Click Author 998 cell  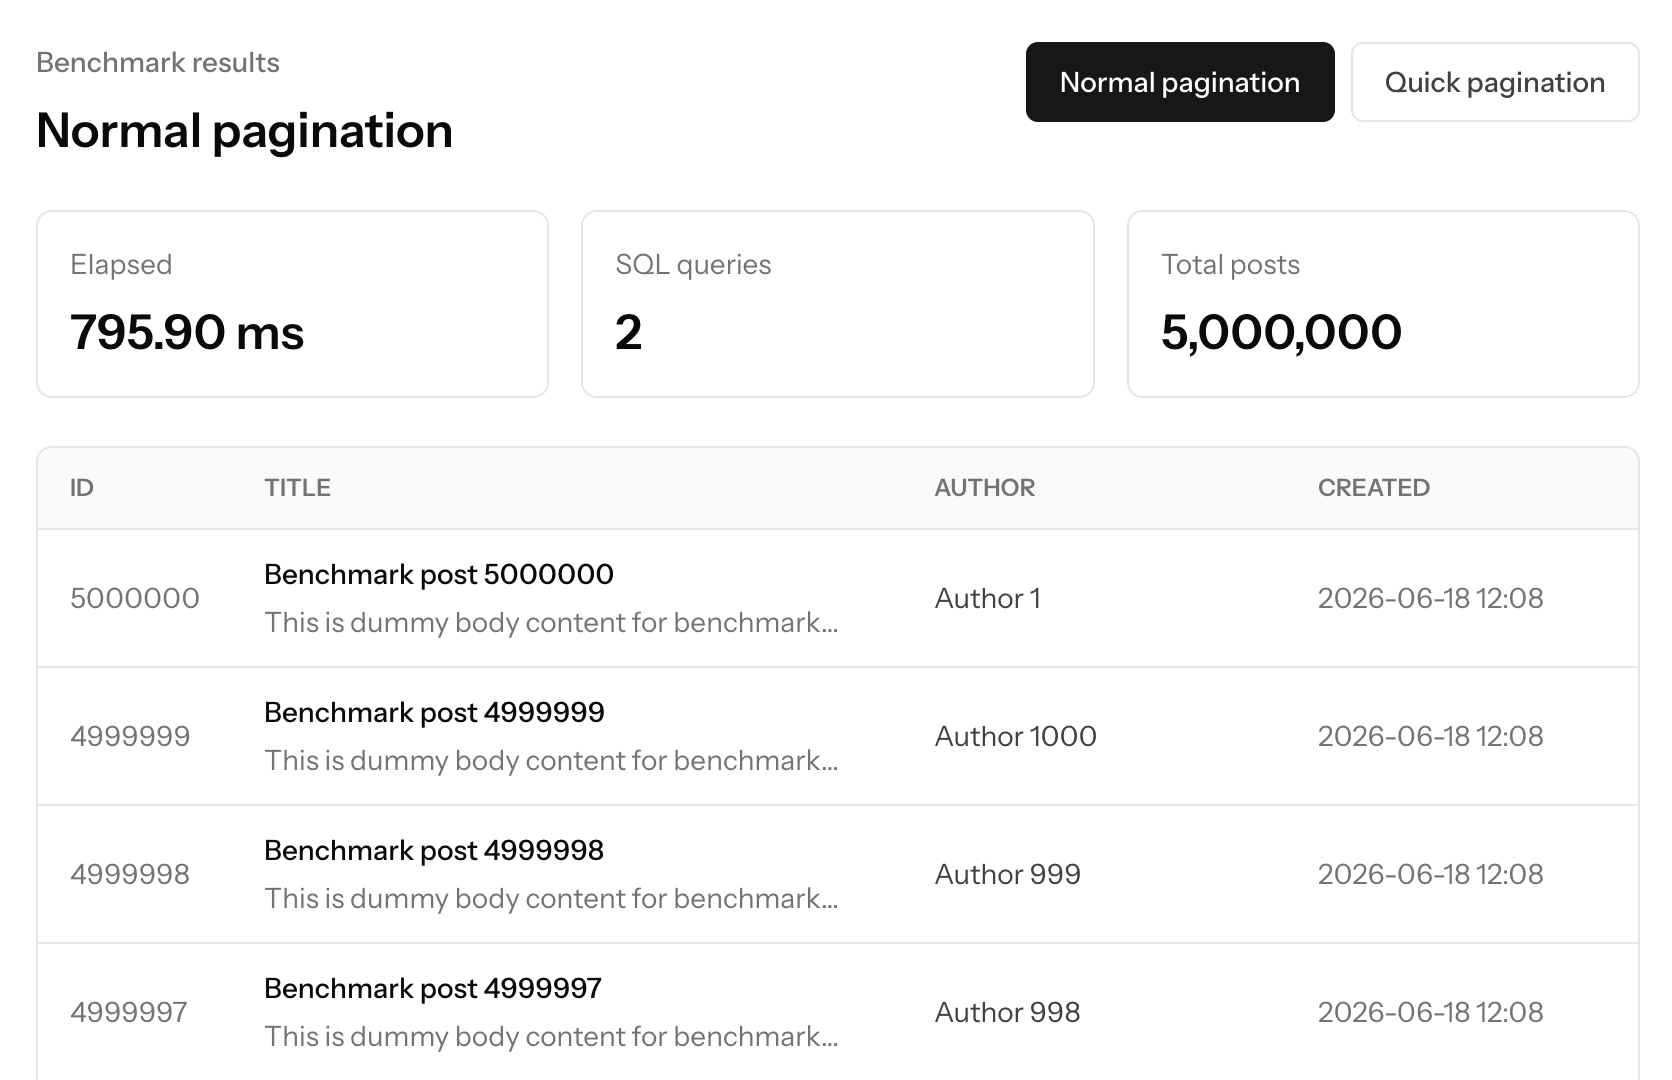point(1008,1012)
